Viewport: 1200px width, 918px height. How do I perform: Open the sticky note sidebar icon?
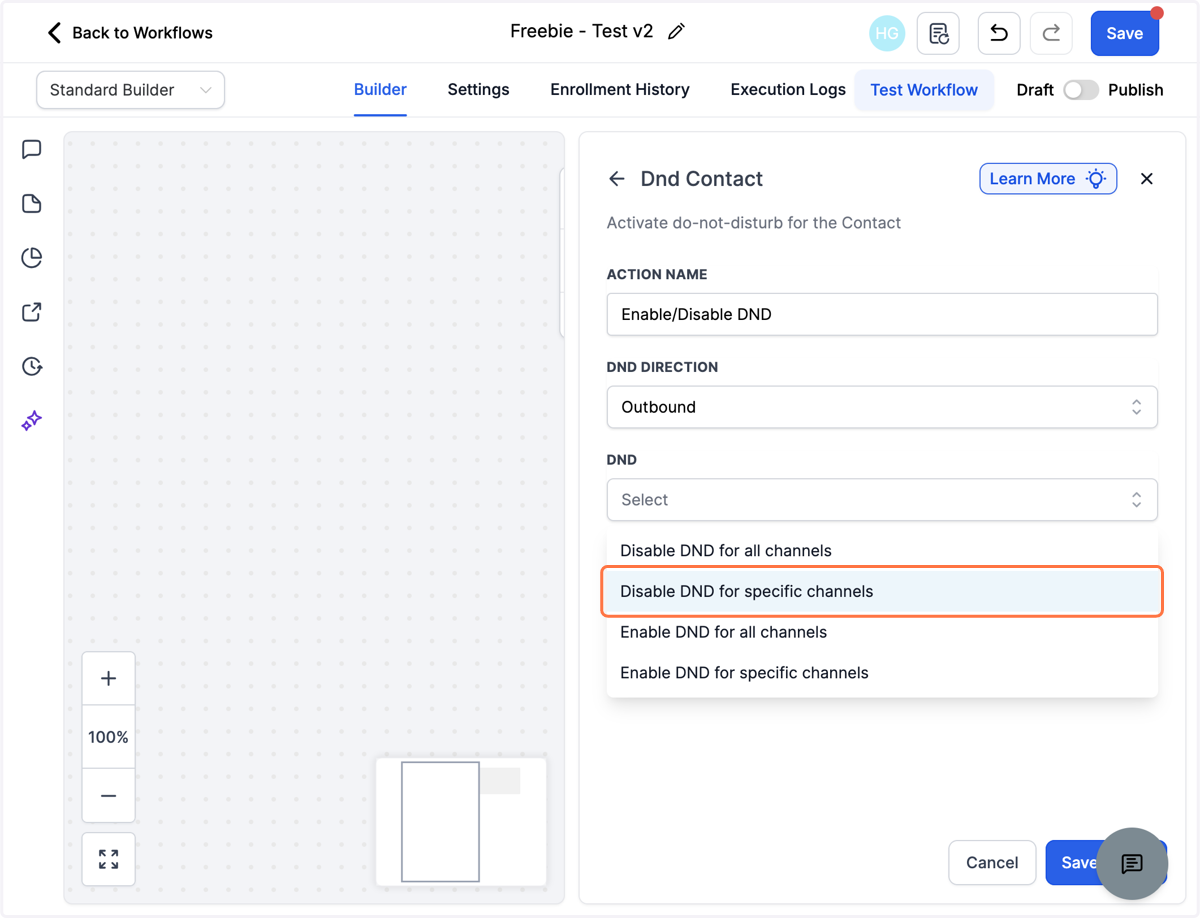point(32,204)
